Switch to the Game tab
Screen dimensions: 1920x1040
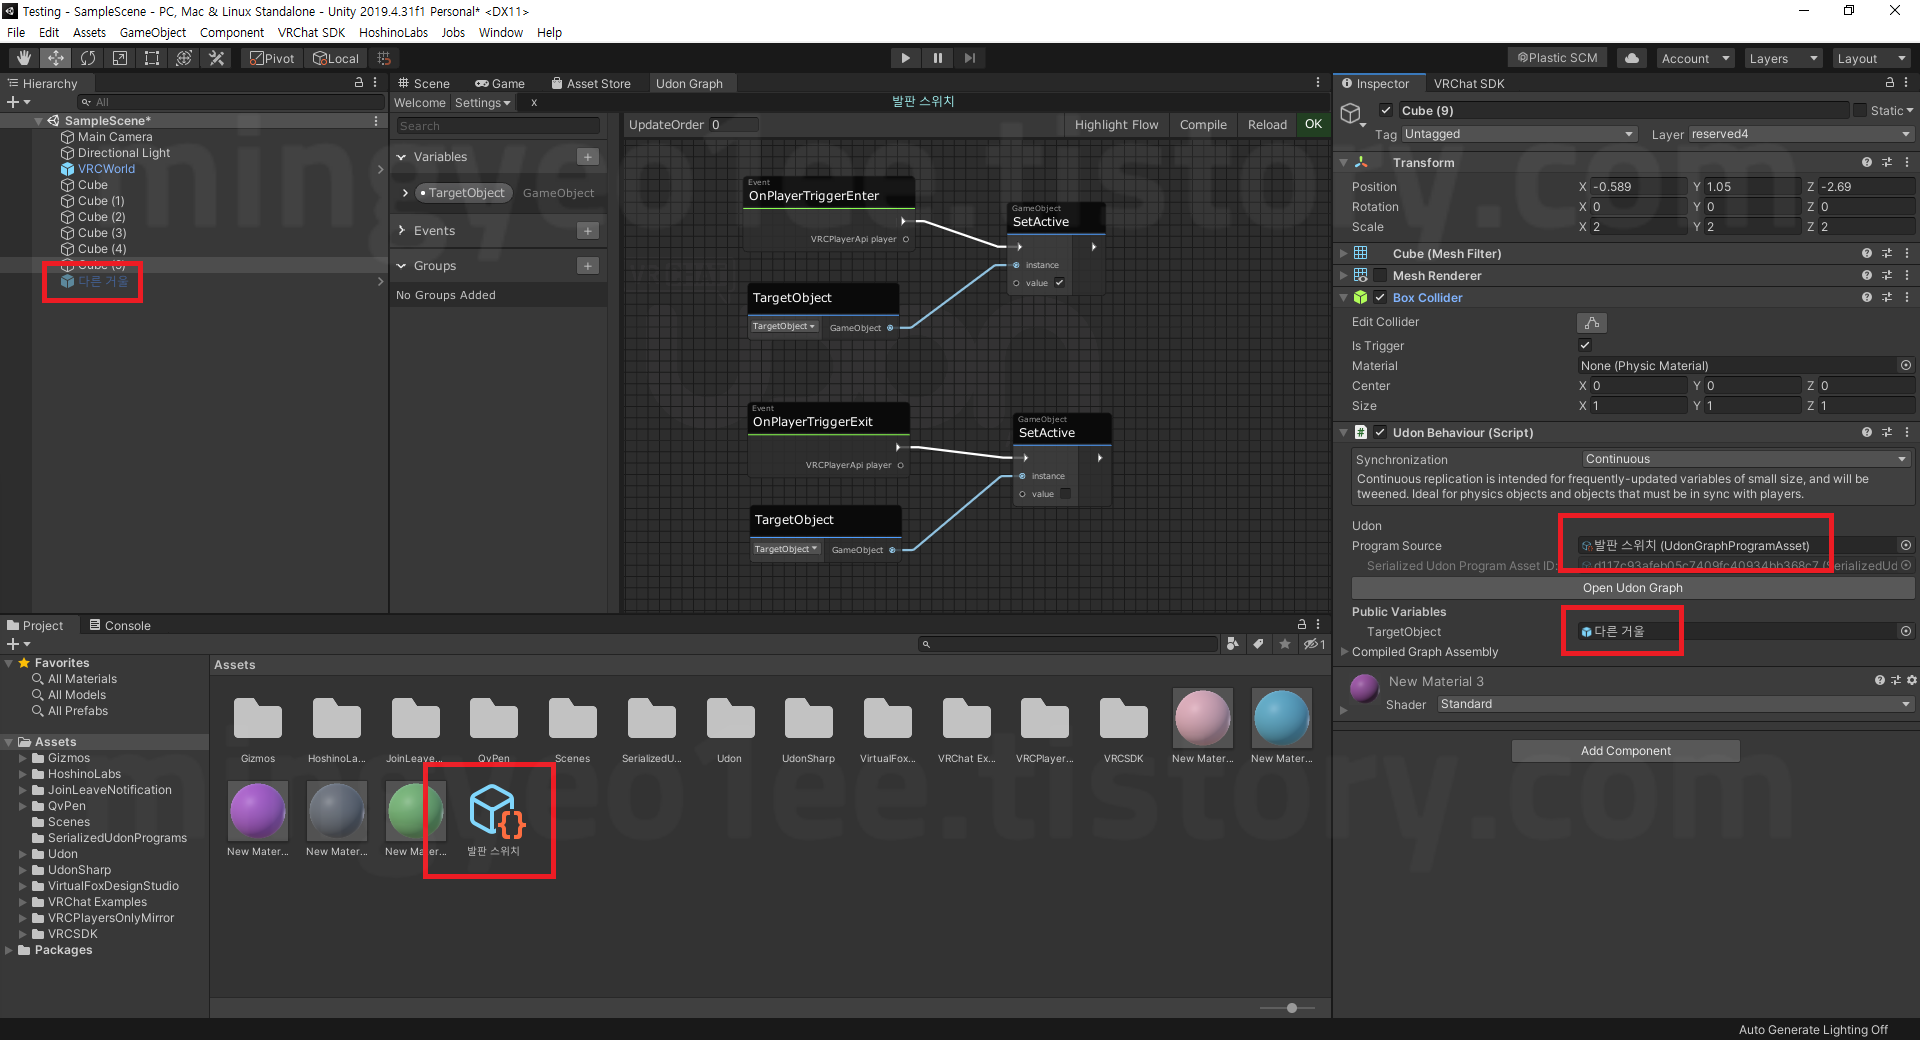[x=500, y=83]
